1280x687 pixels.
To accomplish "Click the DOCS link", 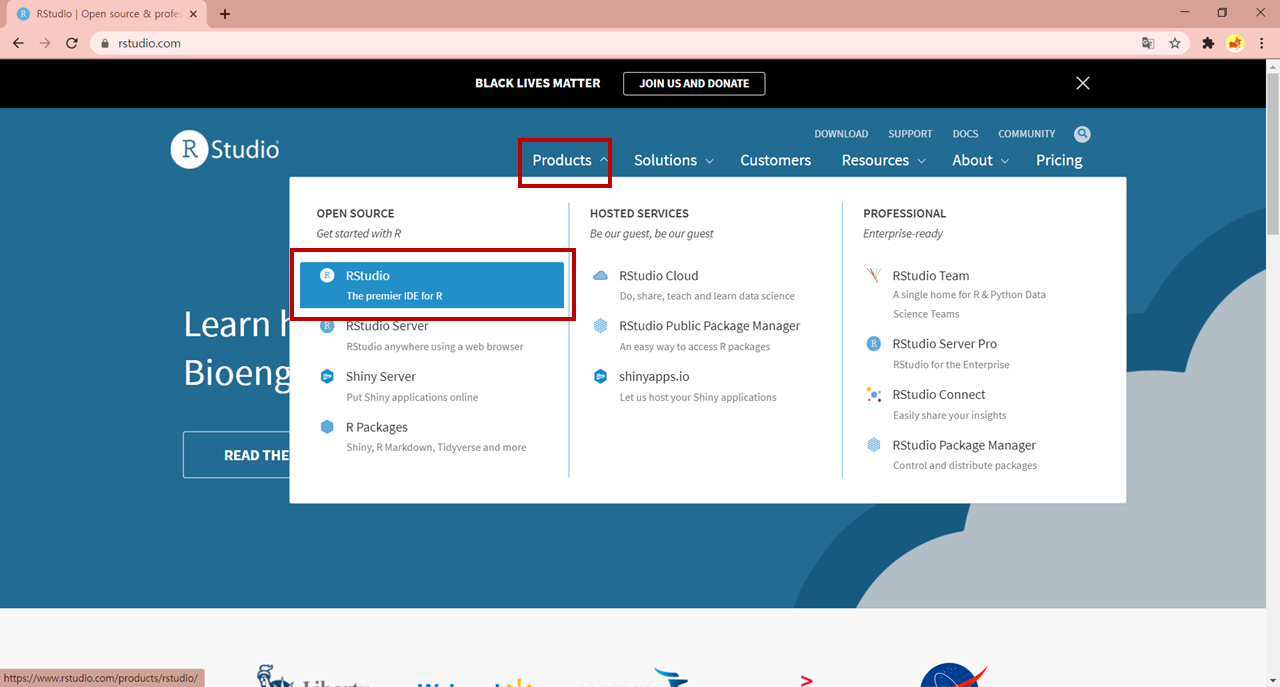I will [965, 134].
